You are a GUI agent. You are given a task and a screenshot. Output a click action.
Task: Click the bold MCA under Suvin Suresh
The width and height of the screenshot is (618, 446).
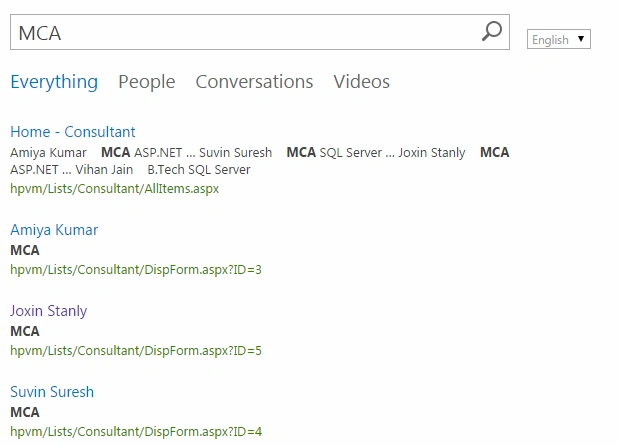click(25, 413)
